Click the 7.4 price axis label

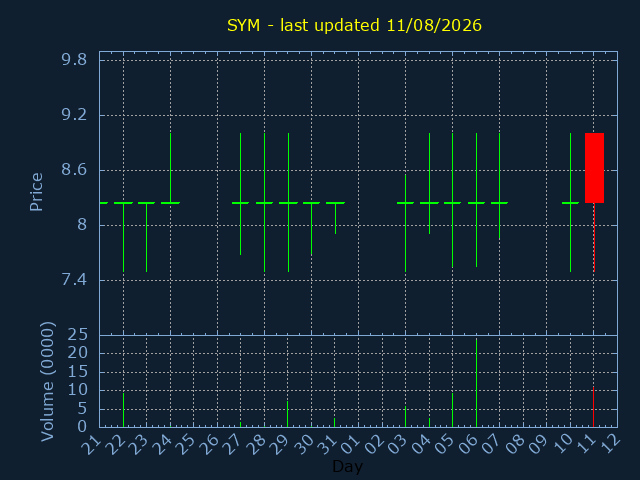[x=74, y=280]
